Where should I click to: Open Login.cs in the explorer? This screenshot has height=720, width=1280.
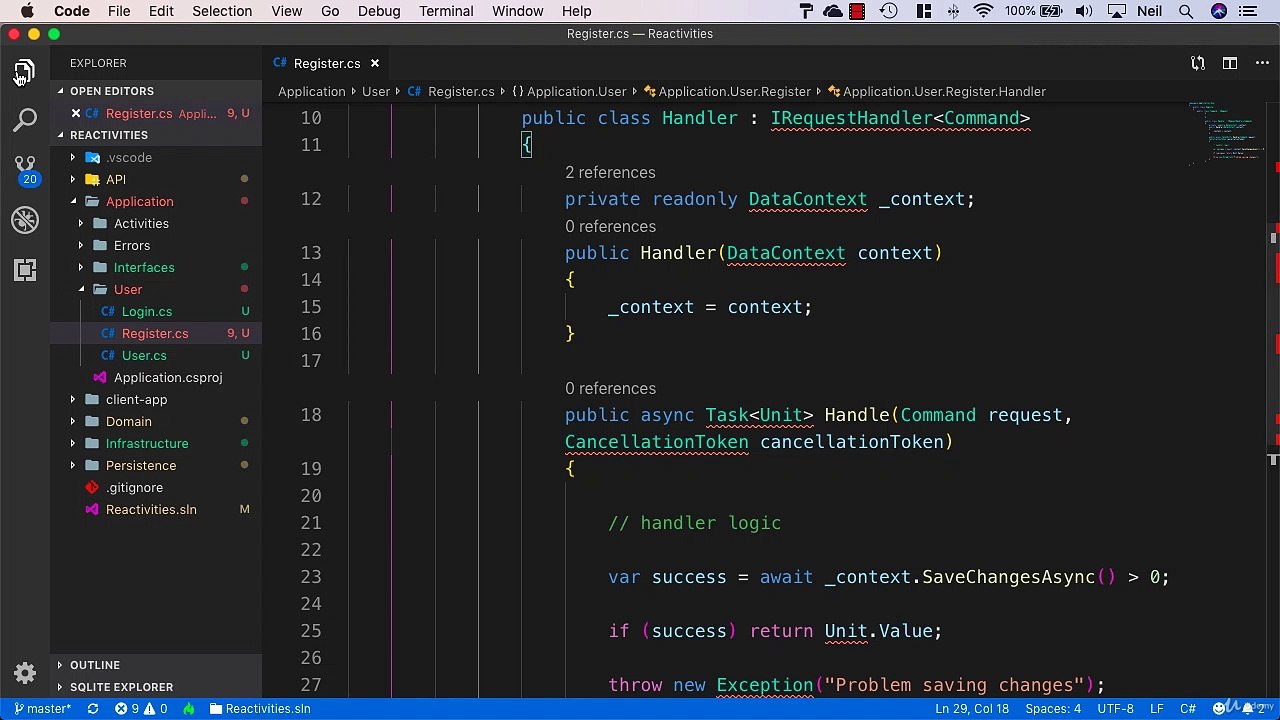[147, 311]
